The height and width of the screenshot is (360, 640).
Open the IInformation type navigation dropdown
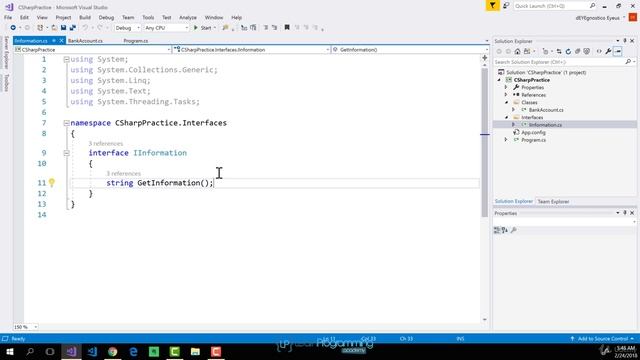coord(251,50)
